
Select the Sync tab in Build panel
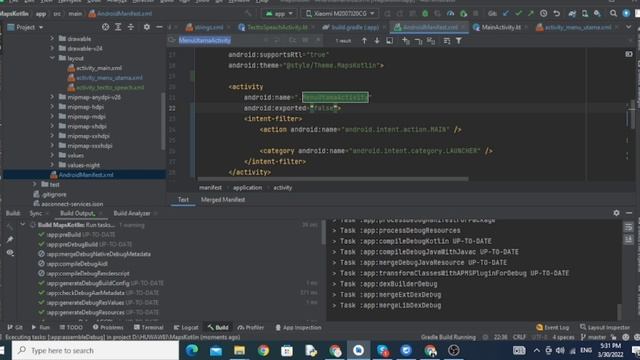tap(36, 213)
